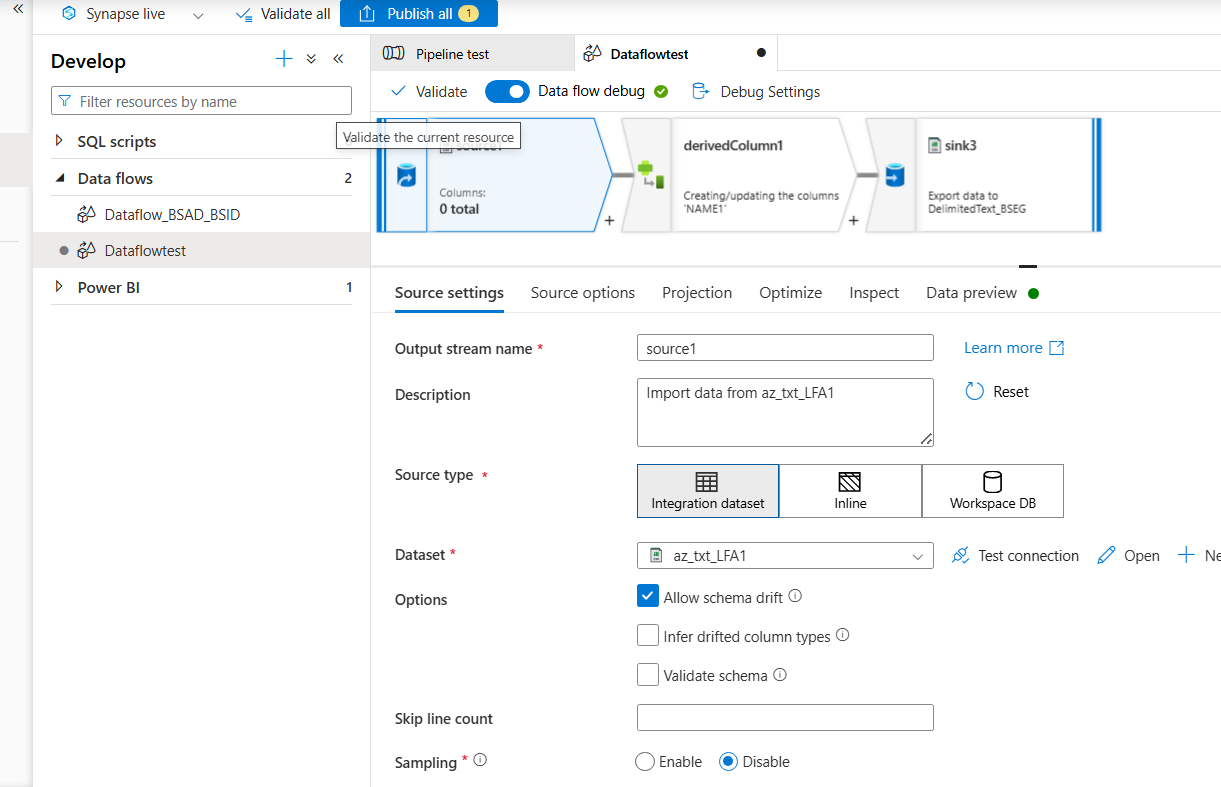Screen dimensions: 1221x787
Task: Select the source1 node icon on canvas
Action: [405, 176]
